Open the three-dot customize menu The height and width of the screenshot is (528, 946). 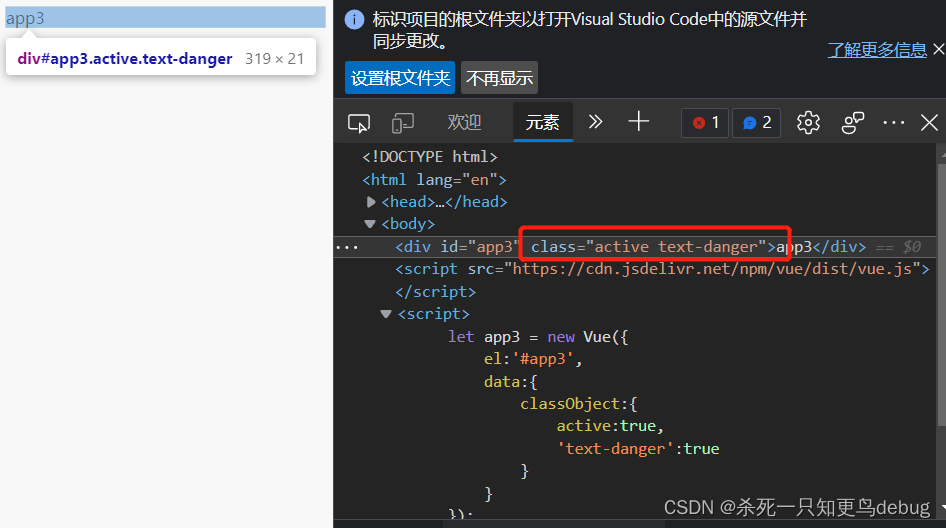pyautogui.click(x=894, y=122)
